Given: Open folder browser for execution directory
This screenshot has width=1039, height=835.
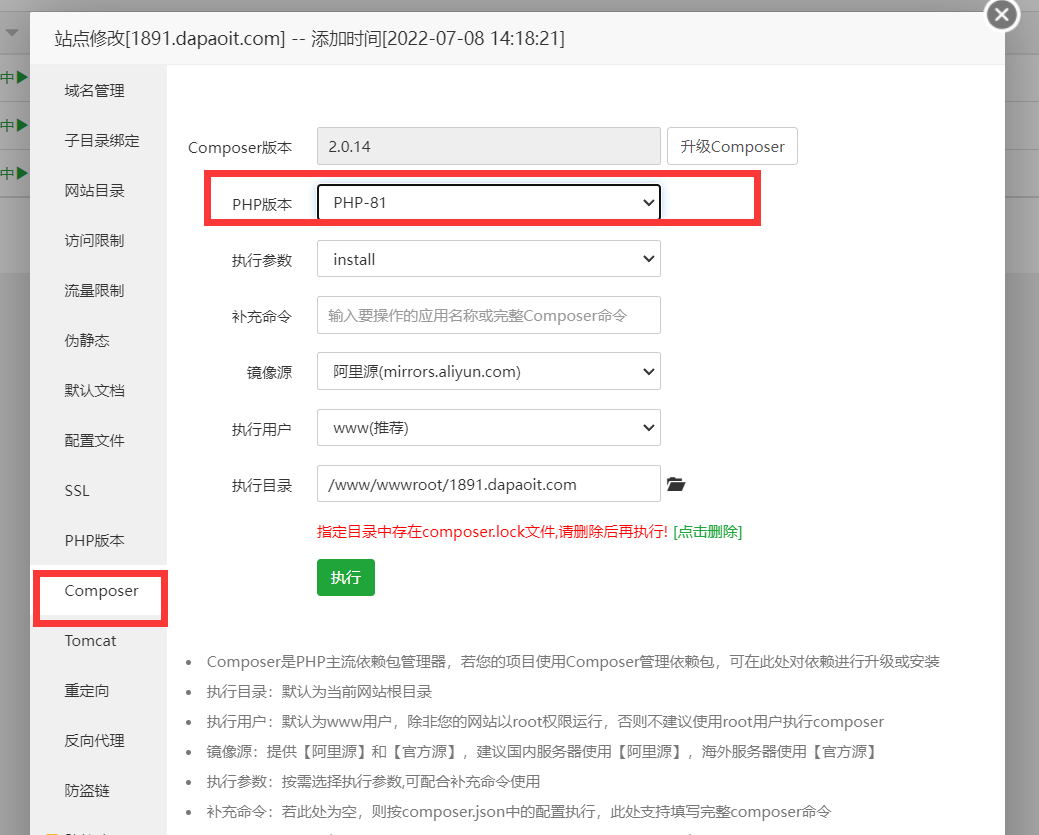Looking at the screenshot, I should 675,484.
